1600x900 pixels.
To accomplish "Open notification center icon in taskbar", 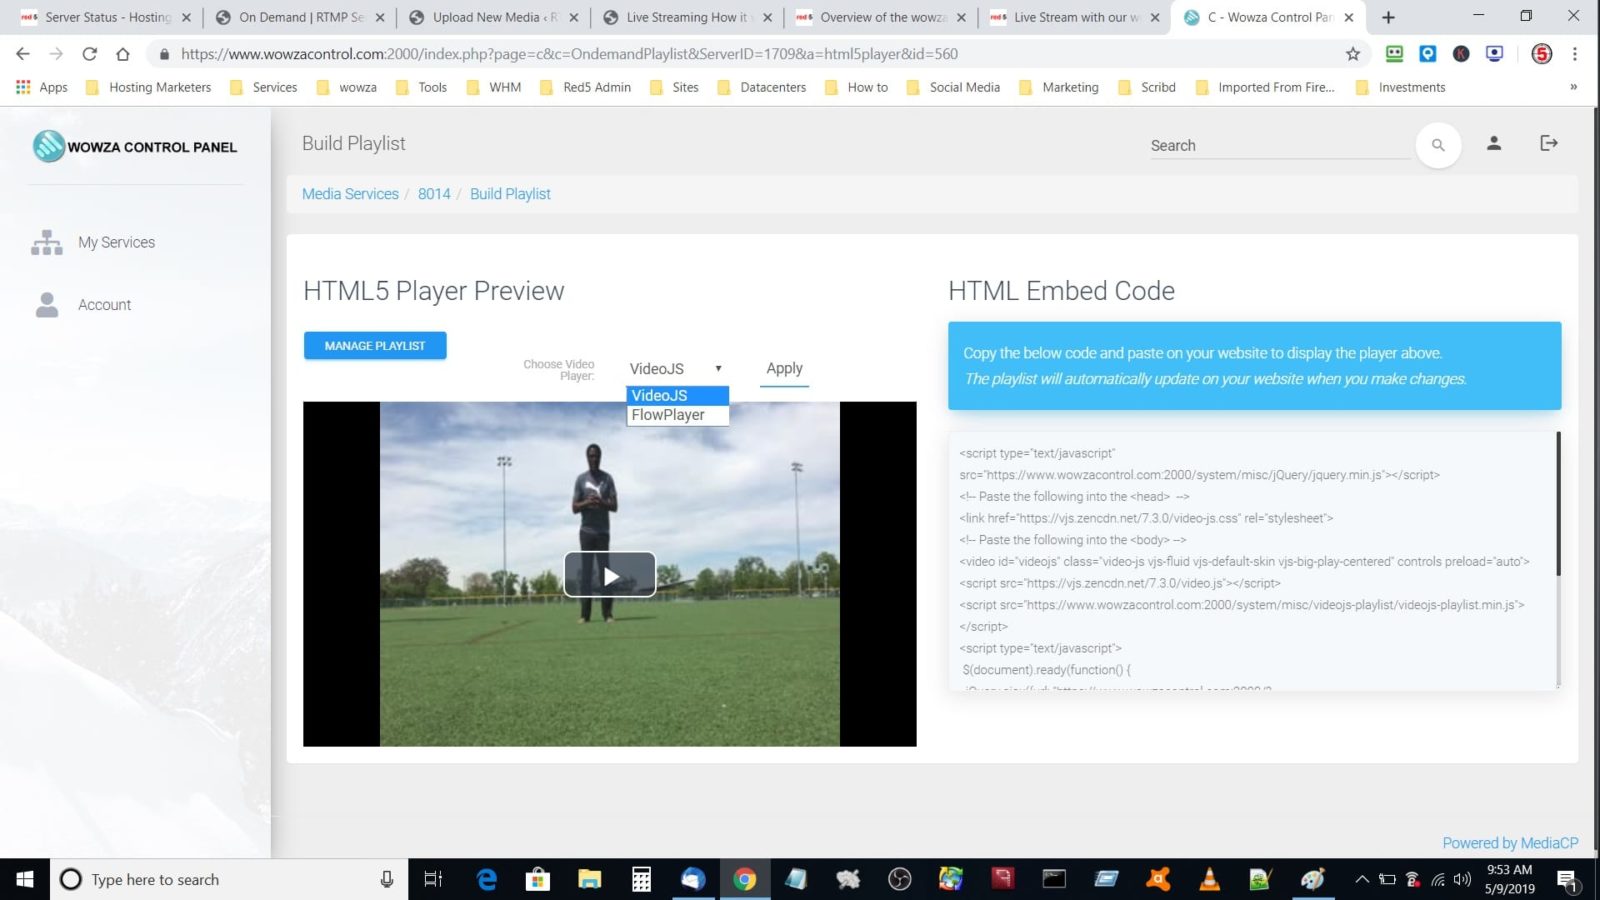I will (x=1567, y=880).
